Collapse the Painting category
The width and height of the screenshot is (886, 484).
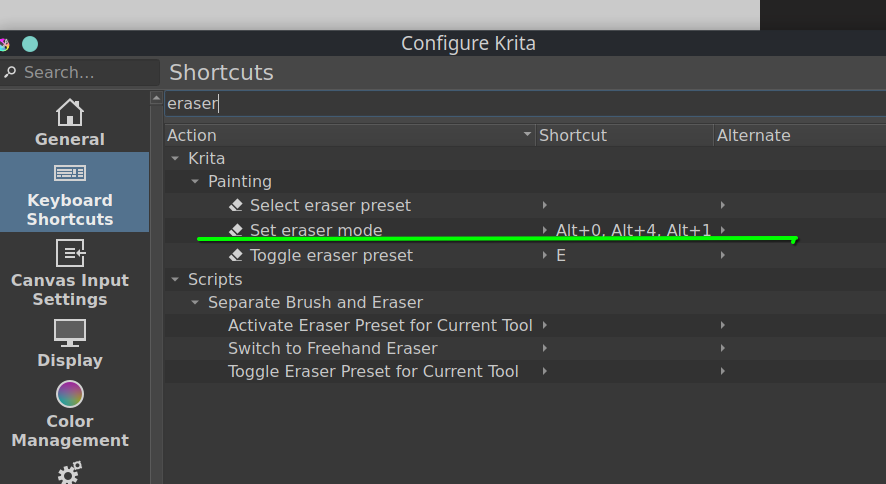coord(195,181)
